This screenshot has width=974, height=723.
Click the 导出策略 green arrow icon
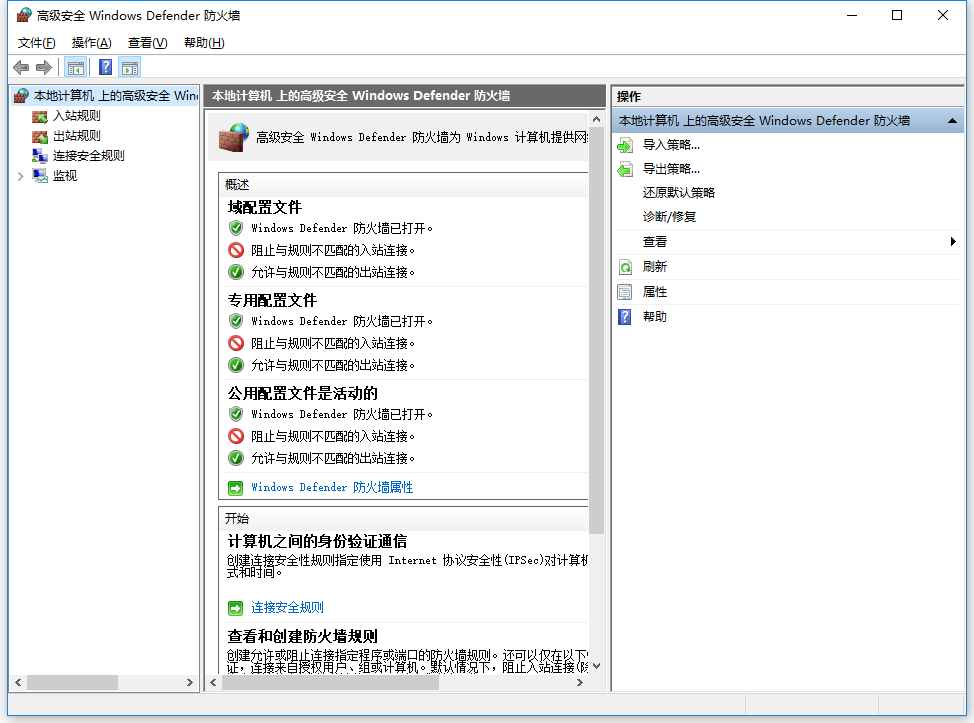[625, 169]
